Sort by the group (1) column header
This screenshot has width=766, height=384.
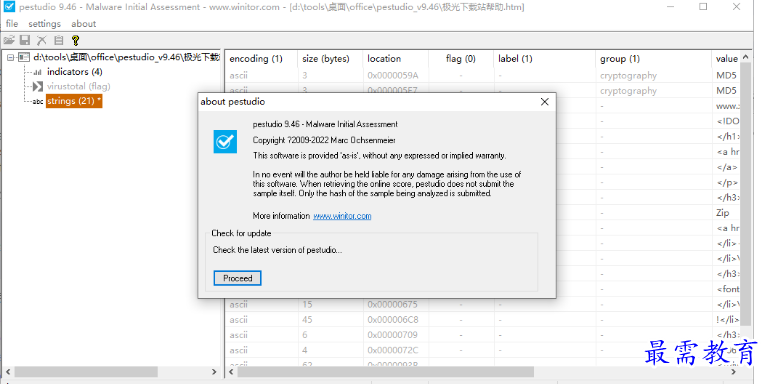coord(653,59)
